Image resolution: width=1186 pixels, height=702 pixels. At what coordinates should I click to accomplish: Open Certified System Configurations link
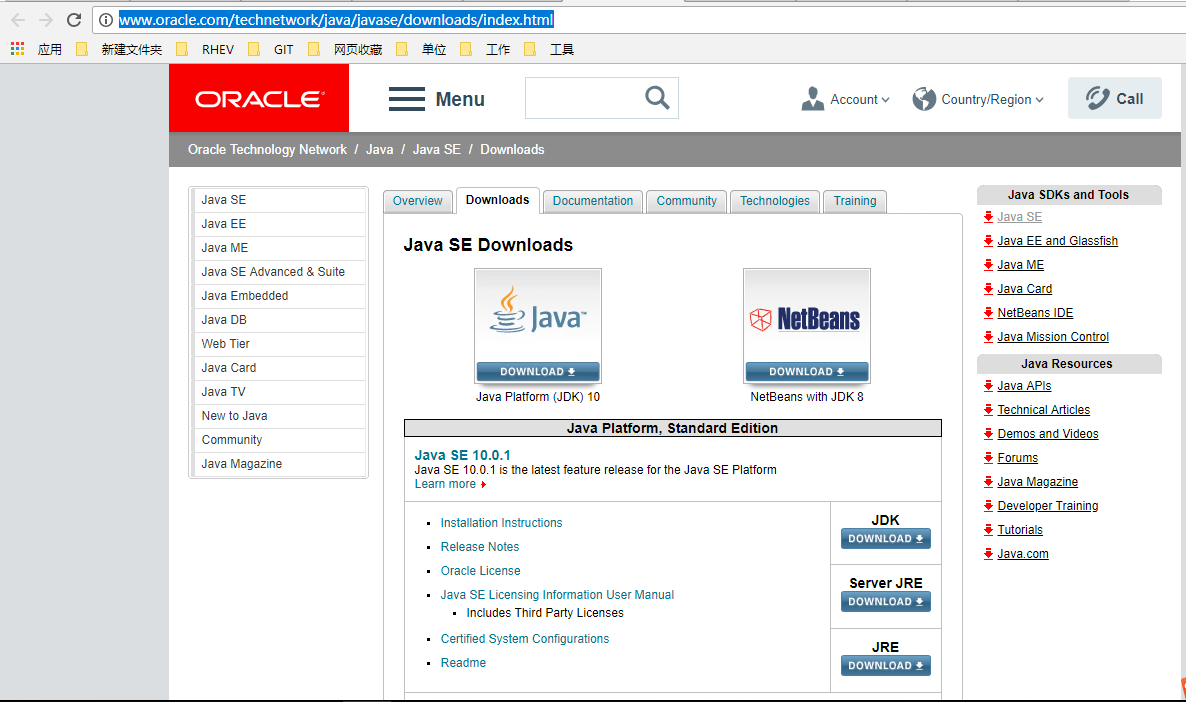pos(525,639)
